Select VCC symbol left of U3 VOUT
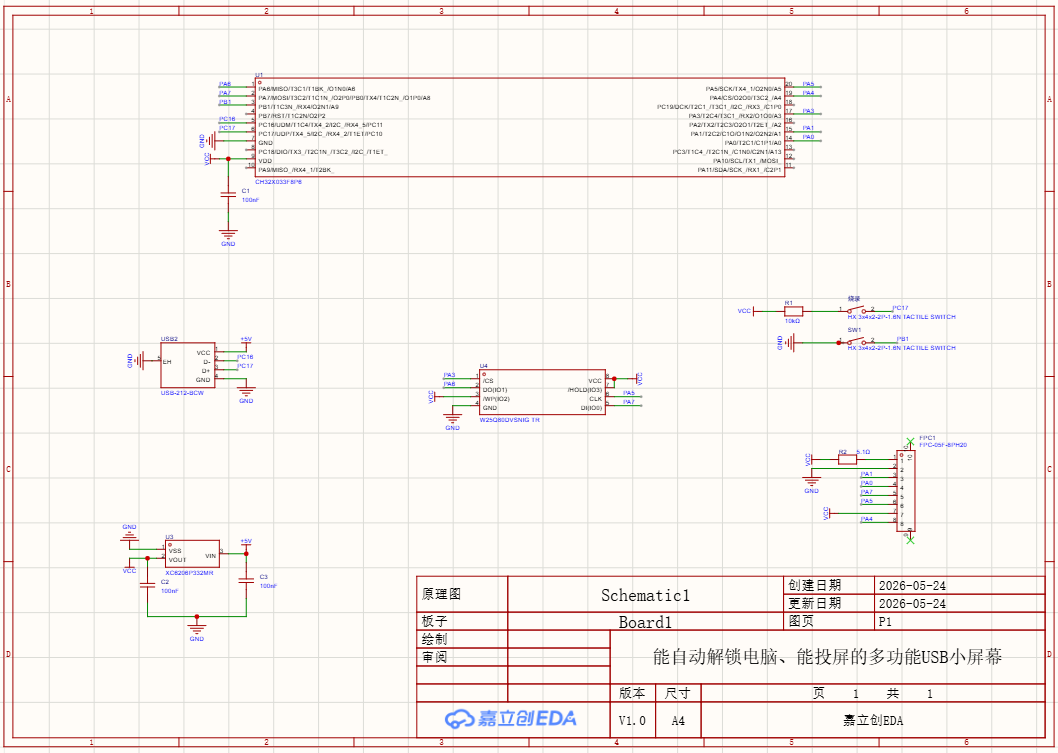 (x=129, y=565)
